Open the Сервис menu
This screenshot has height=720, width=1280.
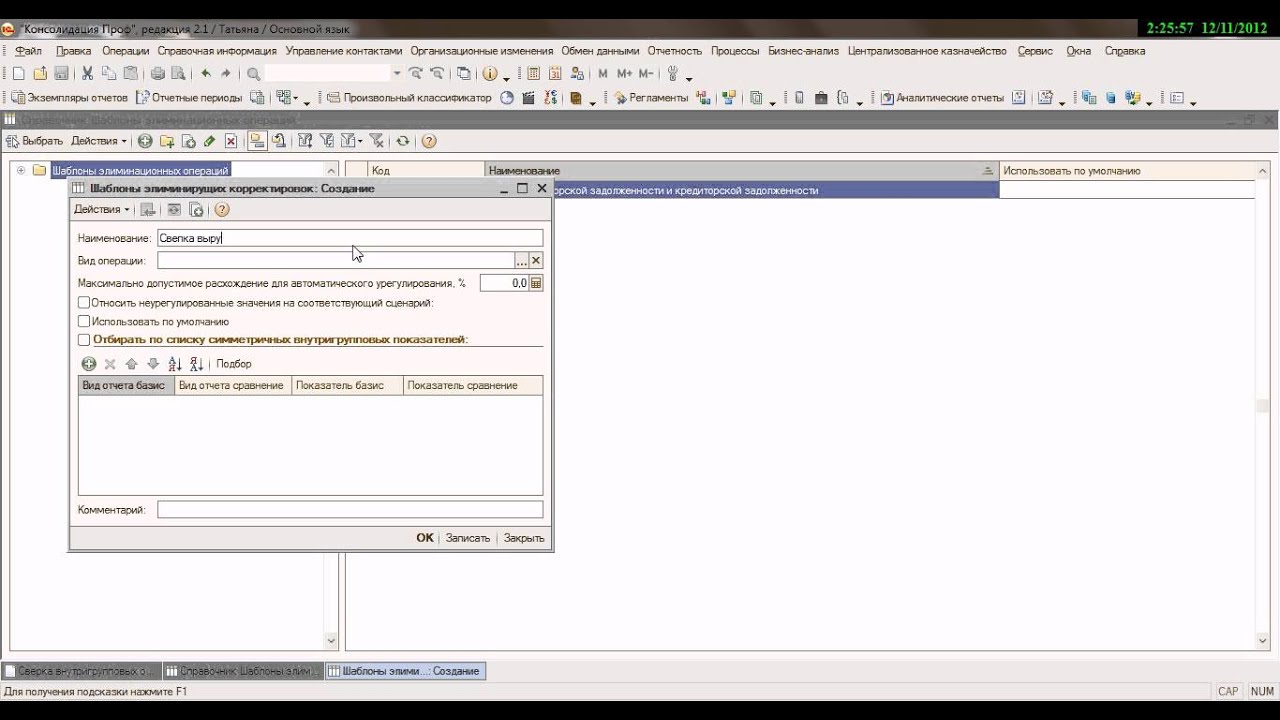coord(1035,51)
